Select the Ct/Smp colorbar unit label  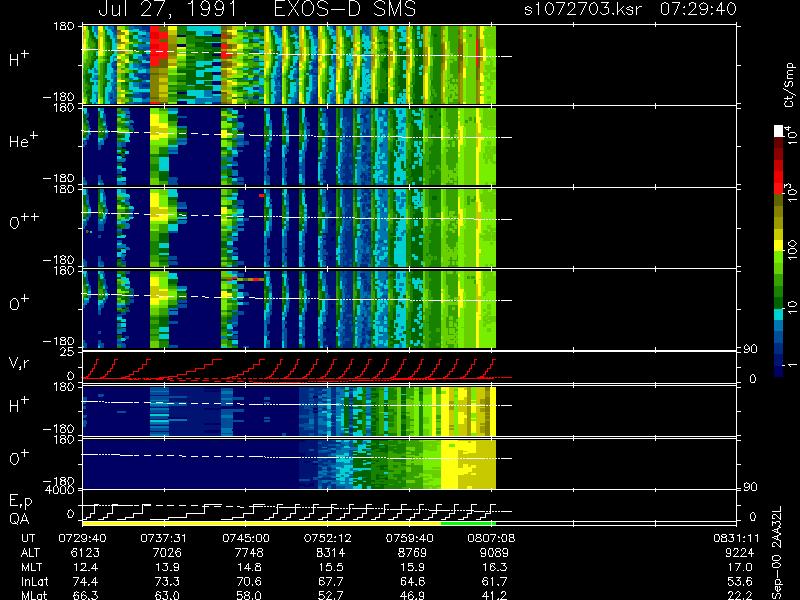(789, 85)
